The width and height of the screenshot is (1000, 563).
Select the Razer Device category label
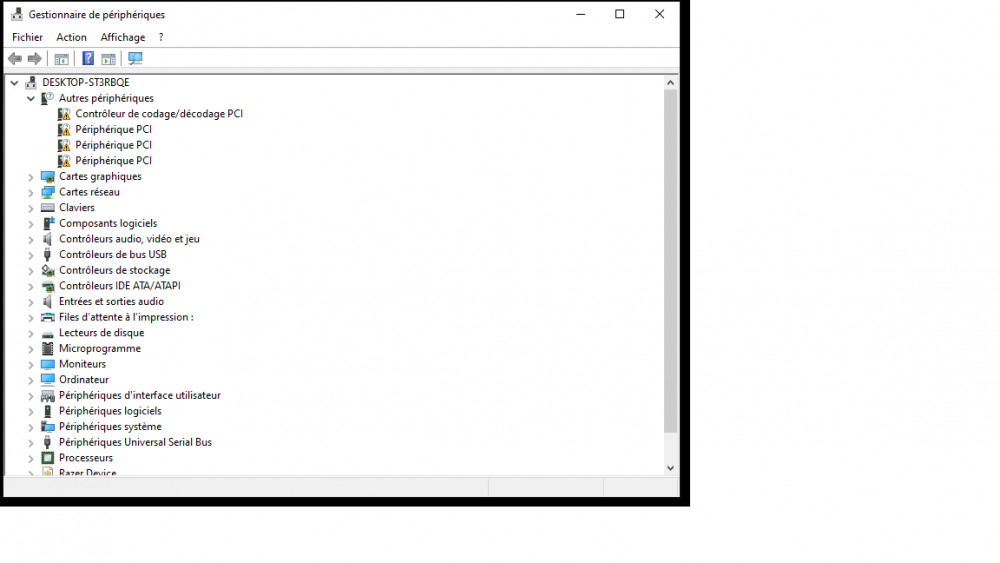click(87, 472)
